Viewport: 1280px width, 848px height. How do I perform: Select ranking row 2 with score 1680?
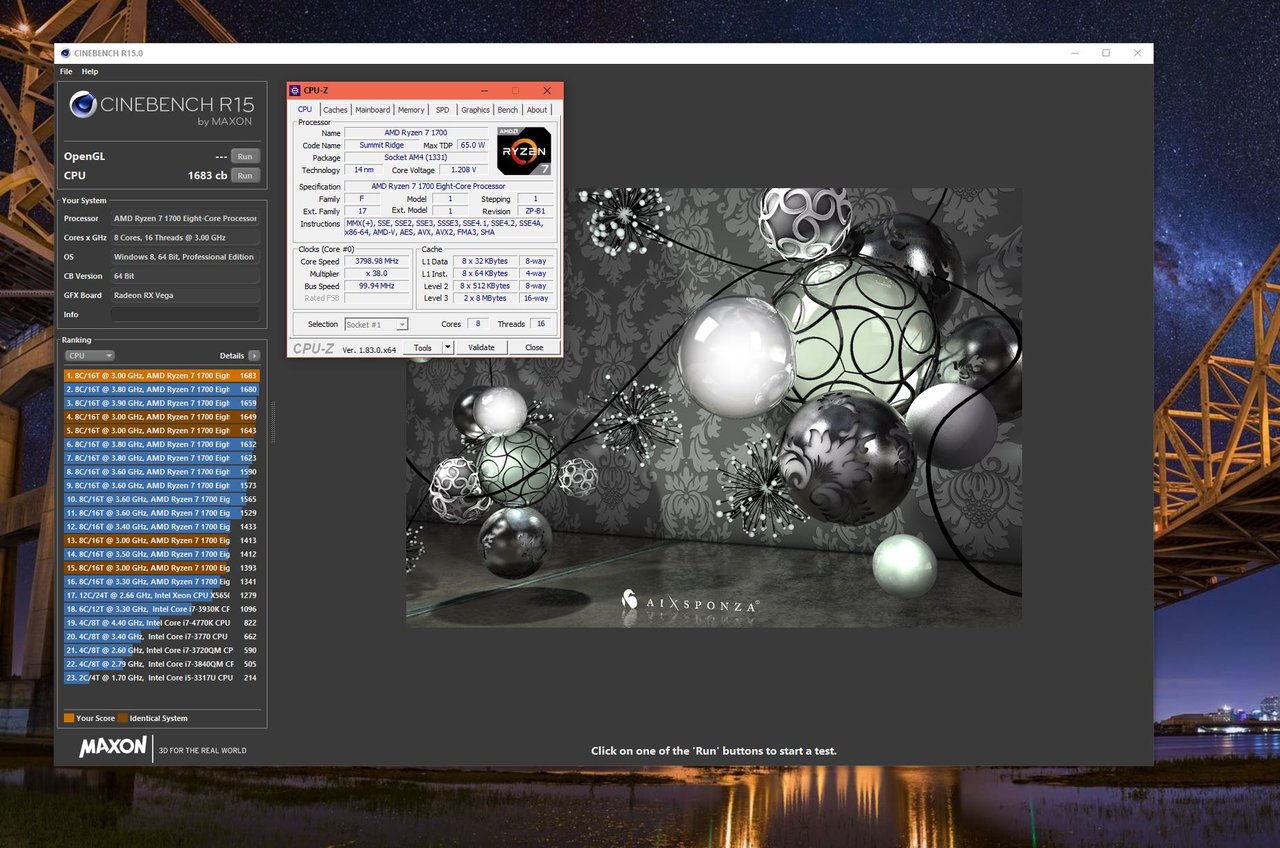click(162, 389)
